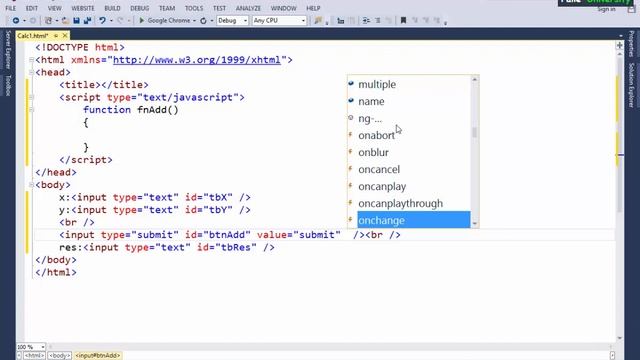Open the TEST menu
Image resolution: width=640 pixels, height=360 pixels.
[219, 8]
